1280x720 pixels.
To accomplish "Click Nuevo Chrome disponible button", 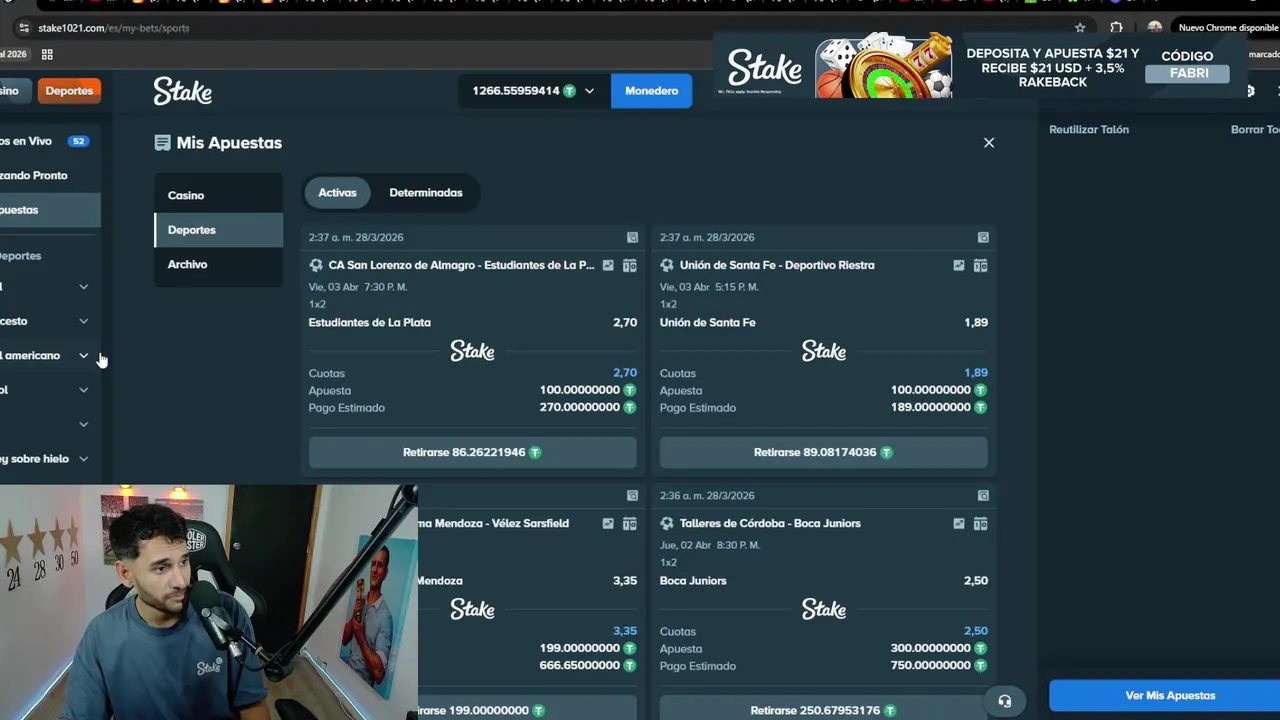I will pos(1227,28).
